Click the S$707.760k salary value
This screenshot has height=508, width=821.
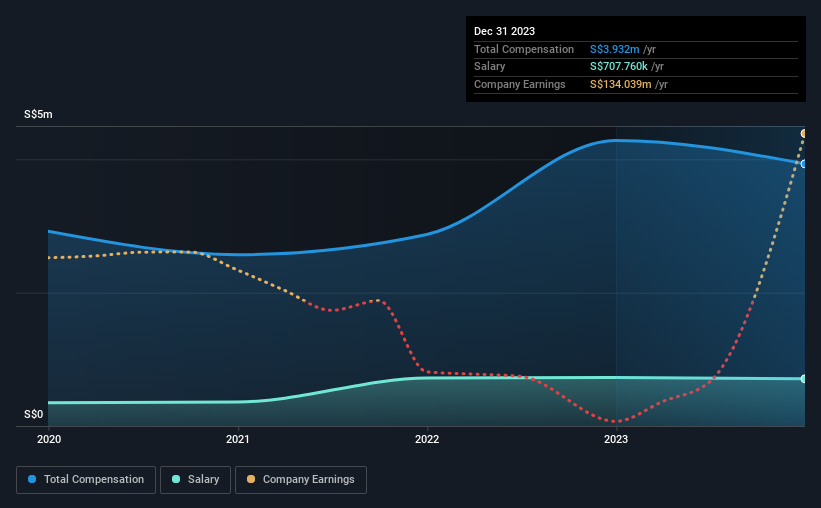618,67
